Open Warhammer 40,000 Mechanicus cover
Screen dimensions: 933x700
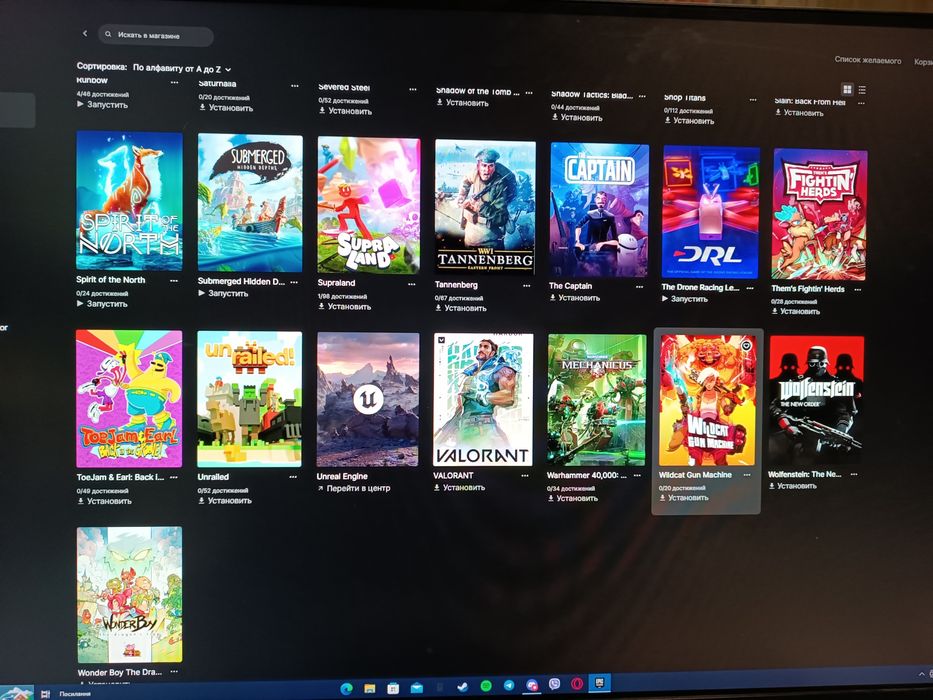597,399
